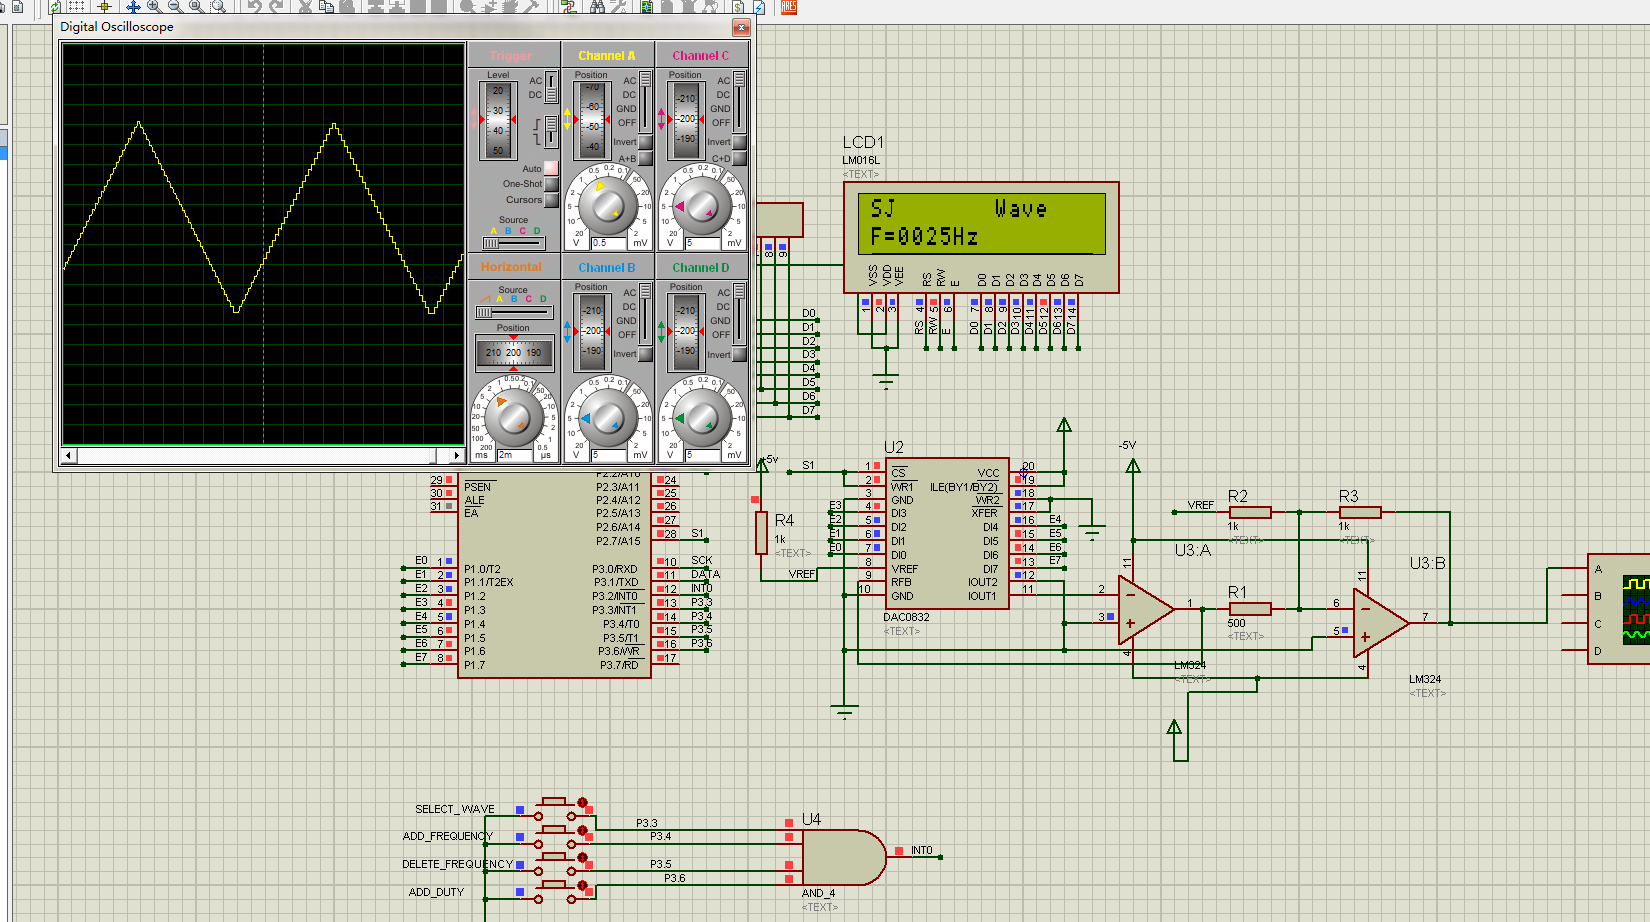Turn on the oscilloscope Cursors button
The image size is (1650, 922).
551,200
